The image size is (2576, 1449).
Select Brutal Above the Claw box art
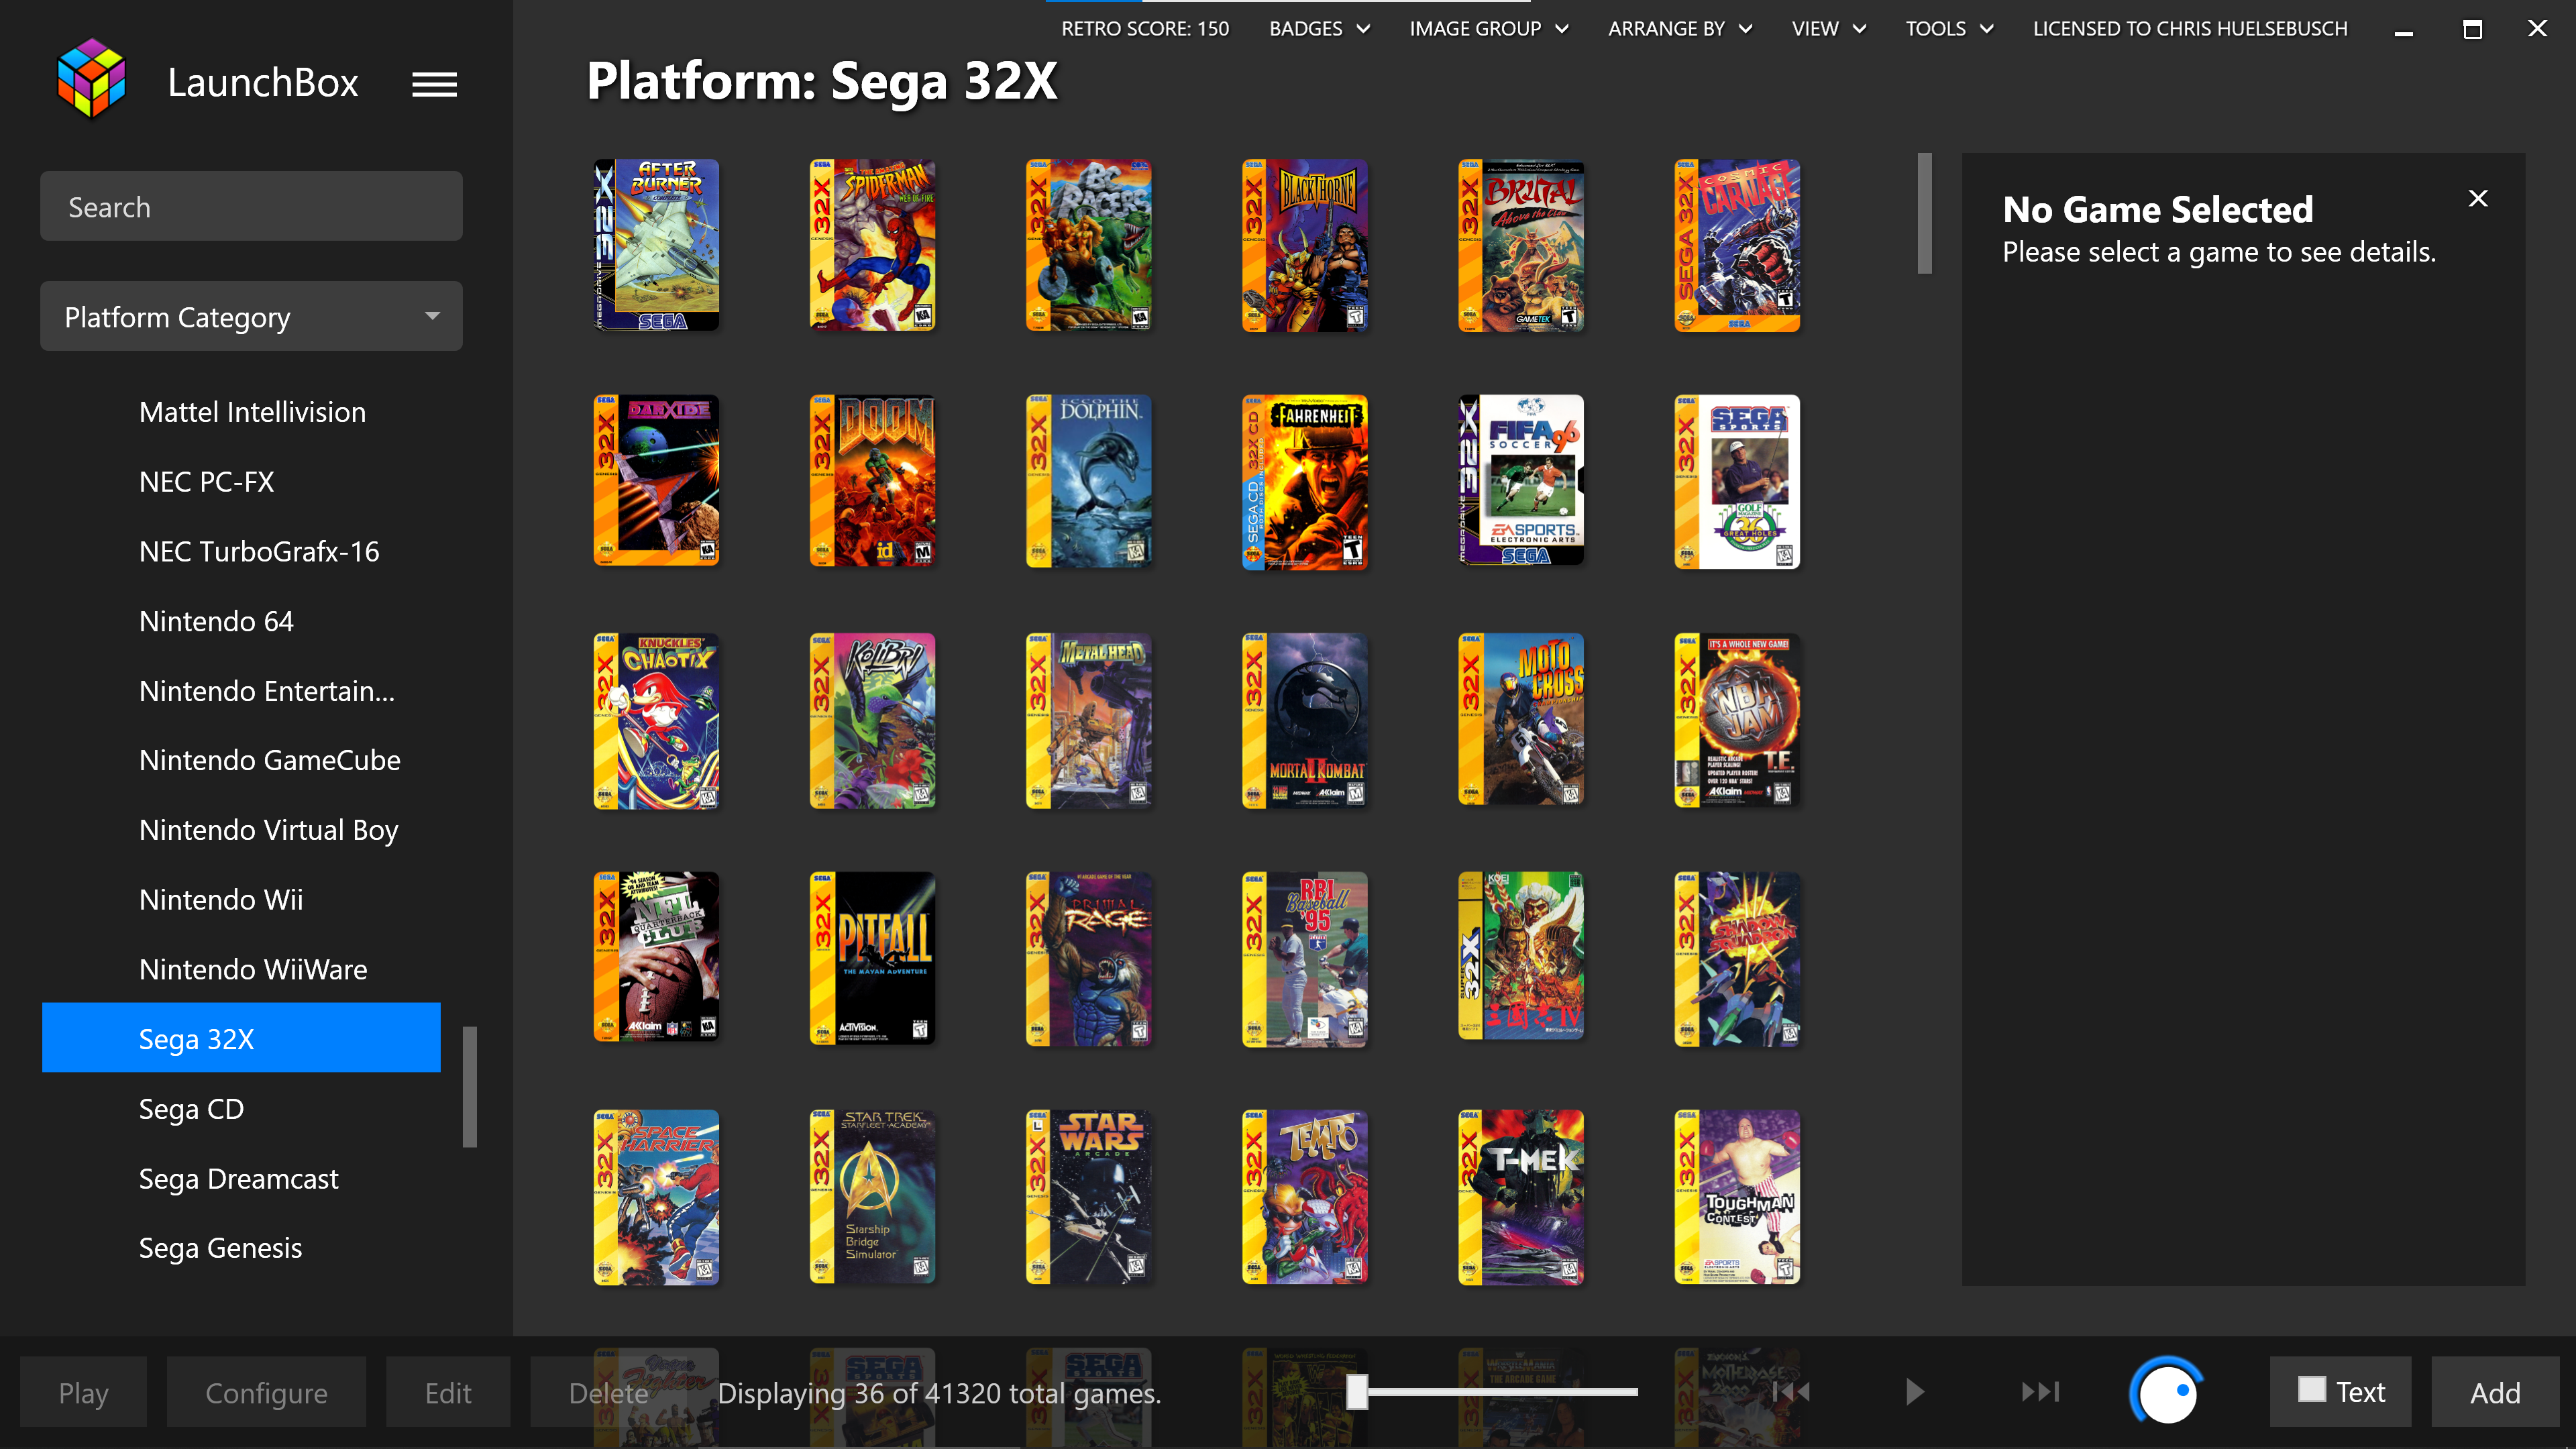pos(1520,245)
